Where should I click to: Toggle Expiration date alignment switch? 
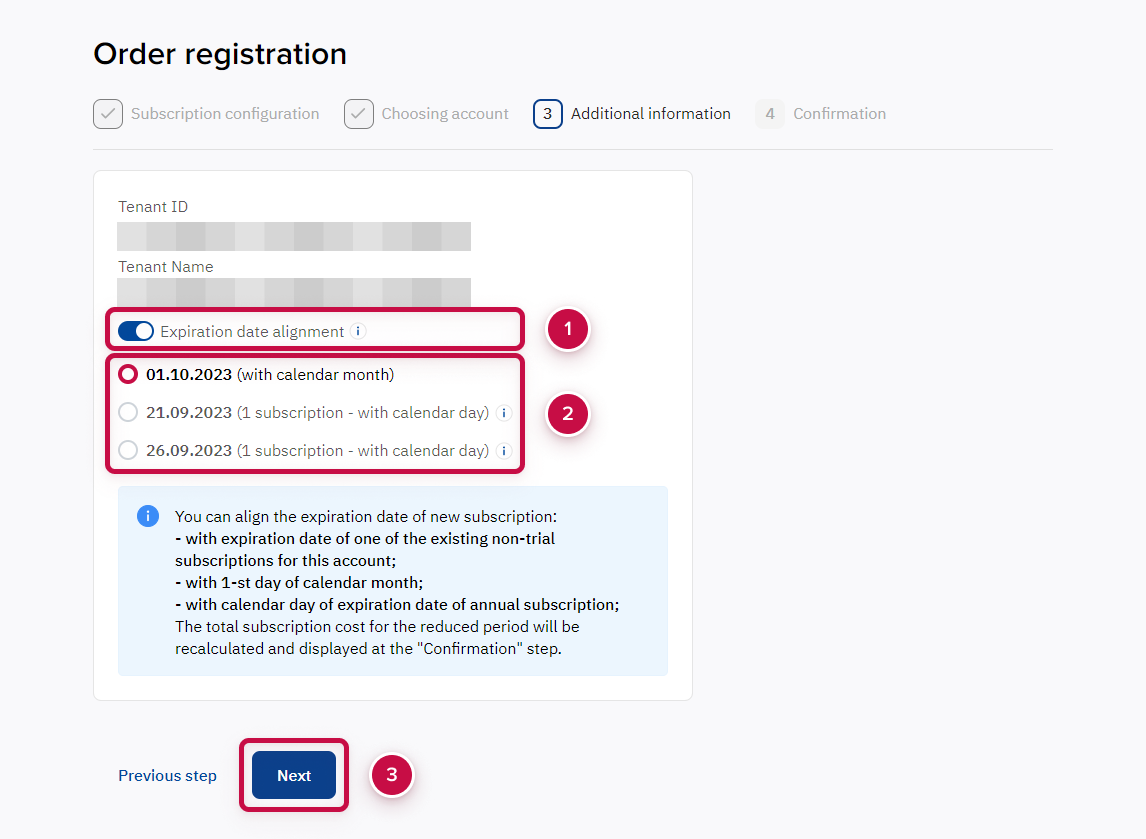136,331
